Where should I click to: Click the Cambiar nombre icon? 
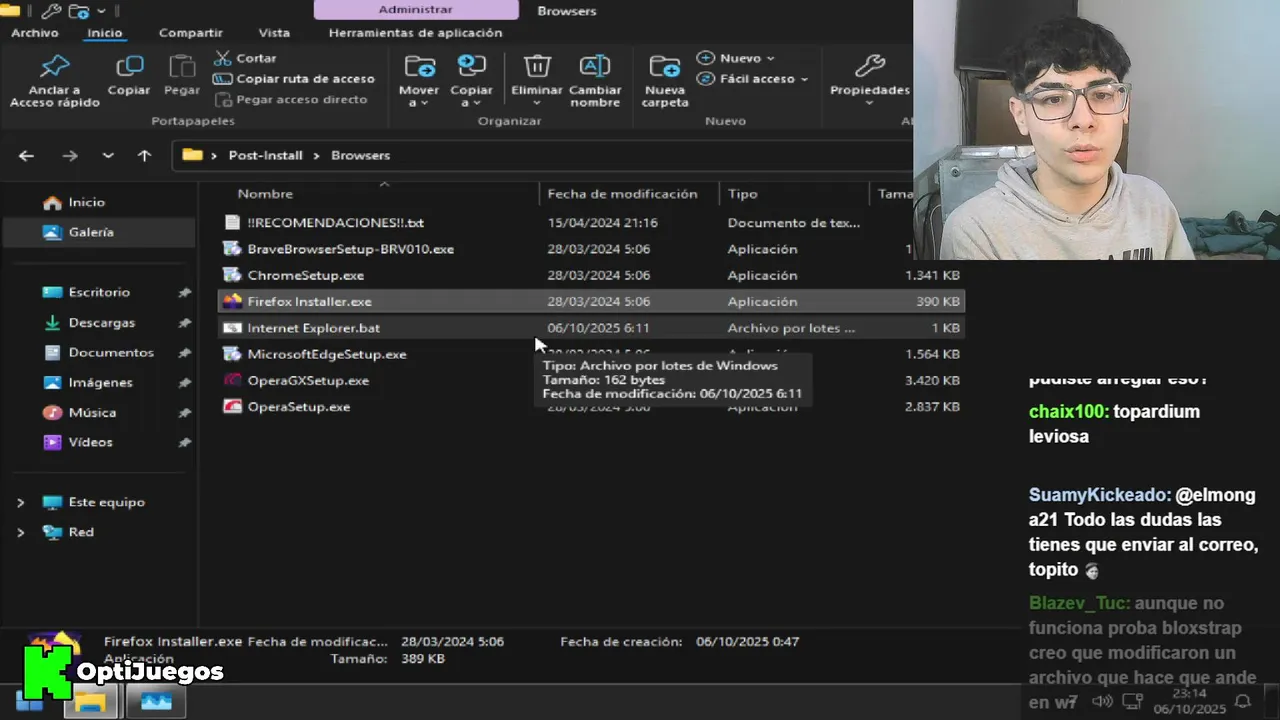click(595, 66)
